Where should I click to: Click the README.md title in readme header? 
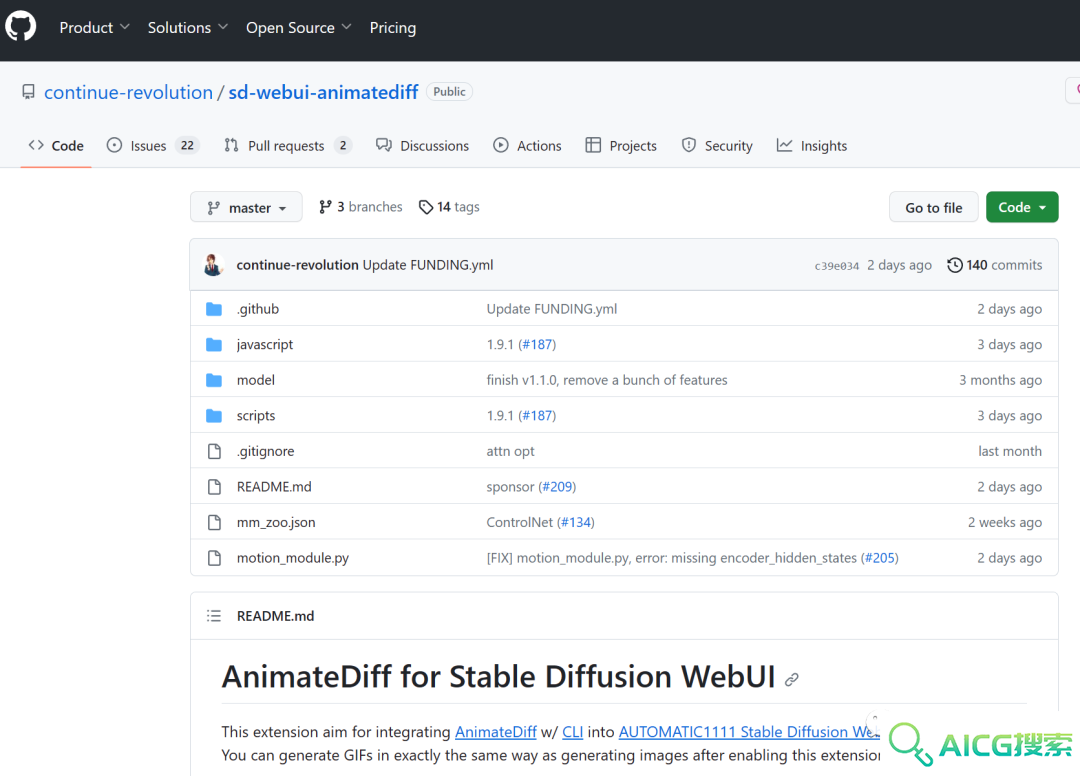(x=276, y=616)
